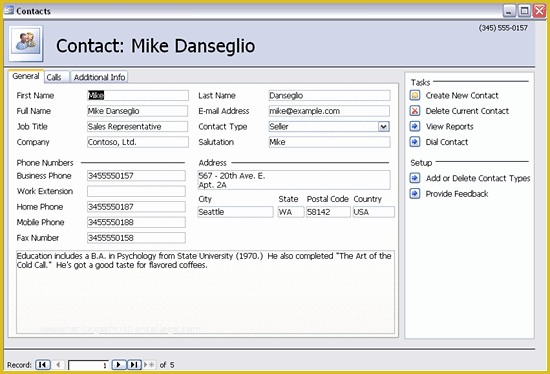Open the Additional Info tab
The image size is (550, 374).
[x=99, y=77]
